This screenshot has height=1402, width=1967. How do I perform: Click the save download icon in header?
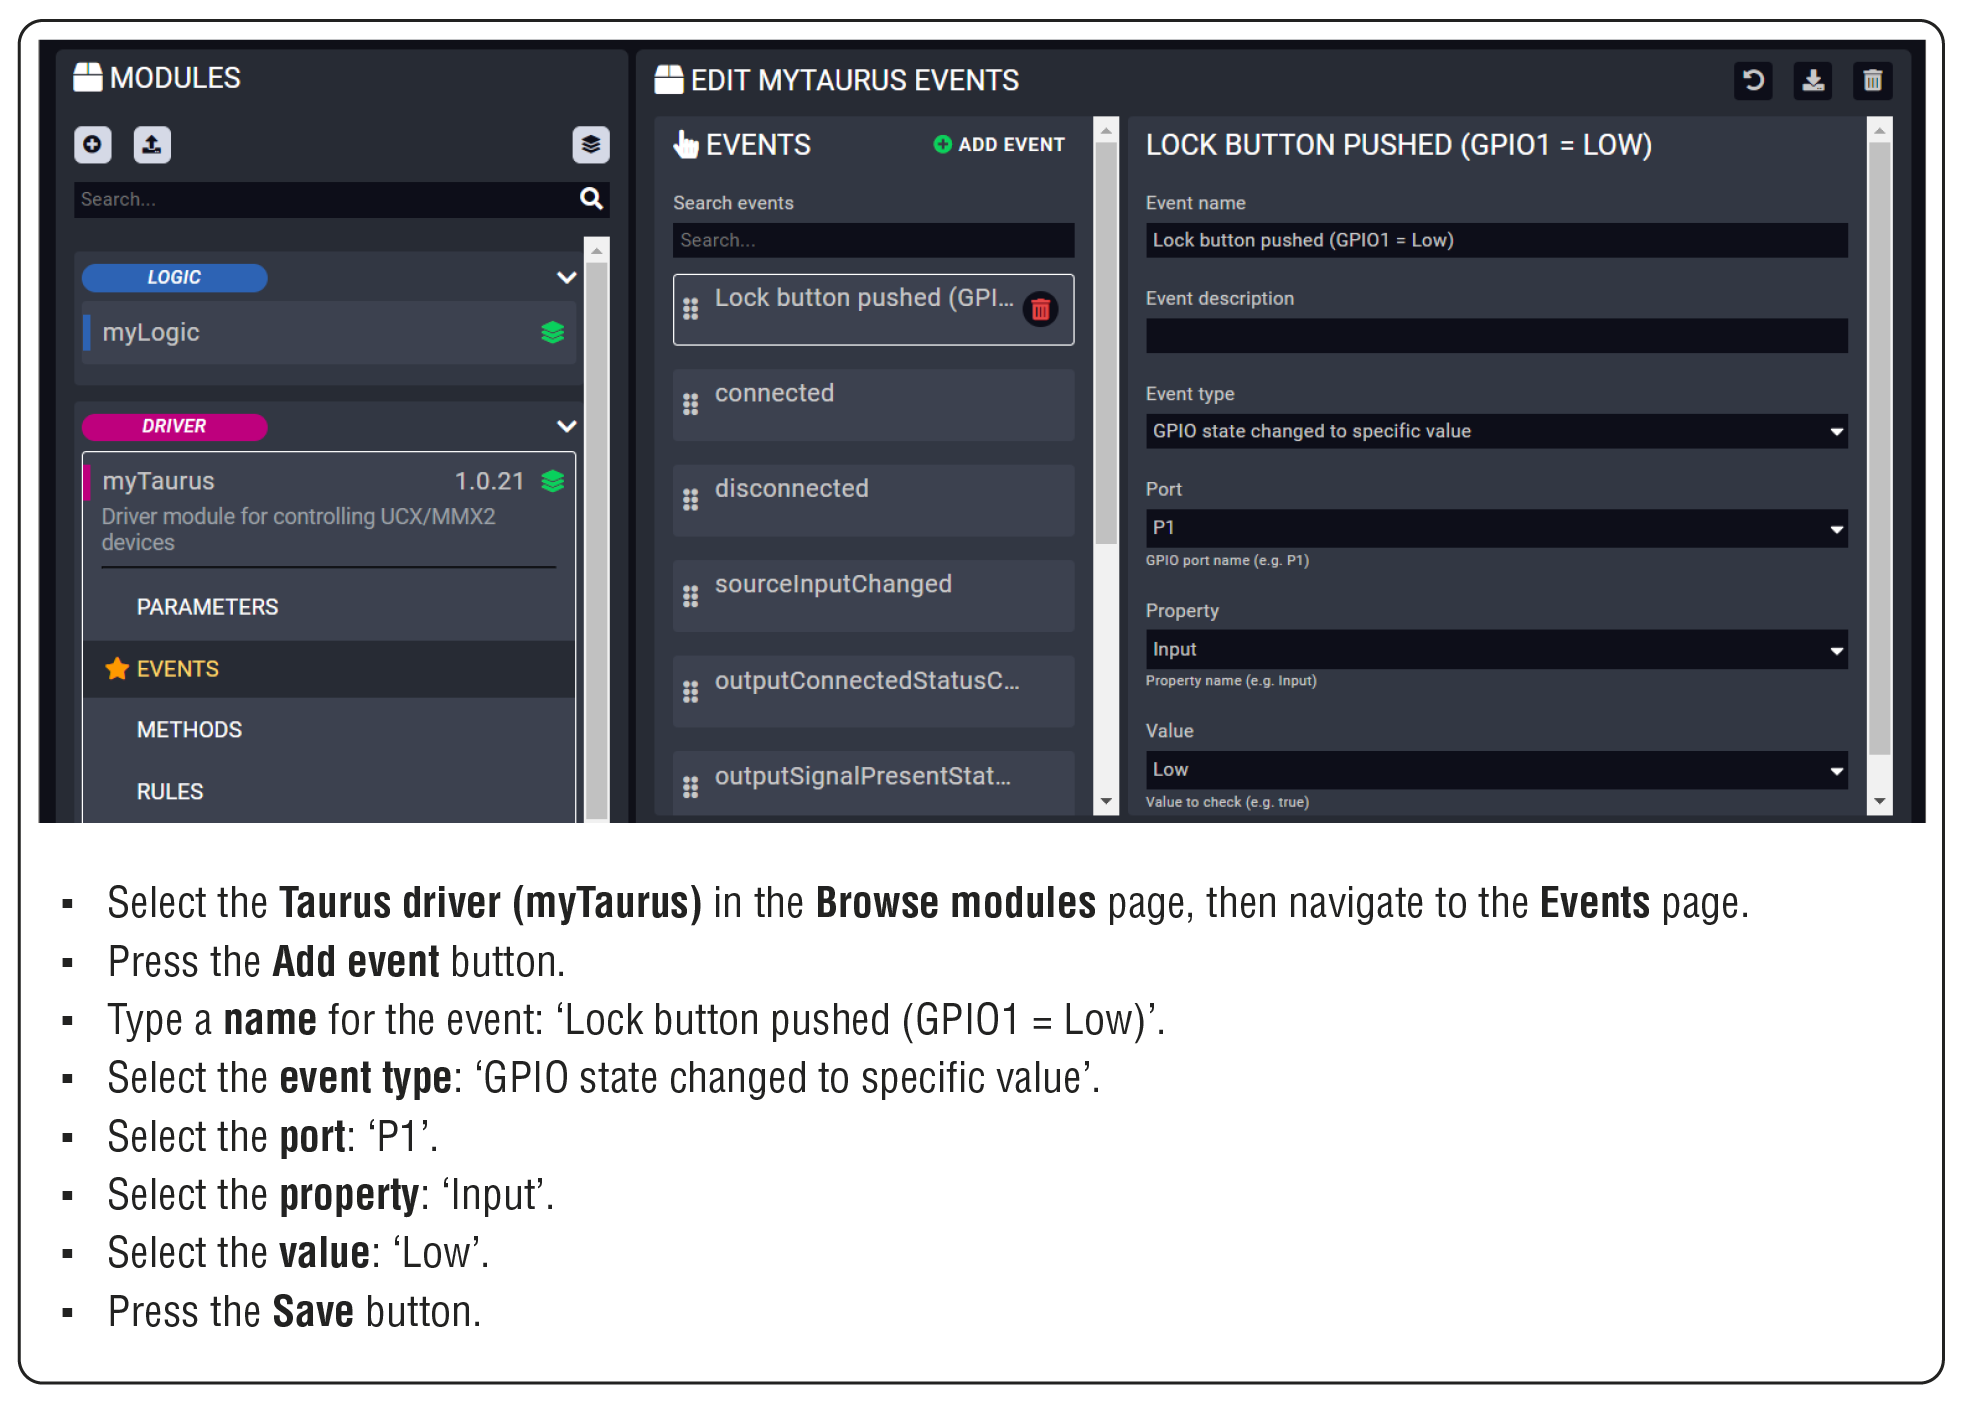click(1812, 80)
